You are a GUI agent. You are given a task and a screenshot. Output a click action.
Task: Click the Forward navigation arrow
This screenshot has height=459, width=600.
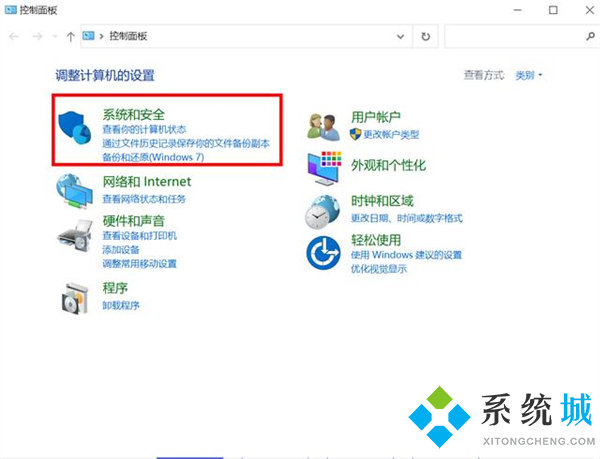pos(38,36)
